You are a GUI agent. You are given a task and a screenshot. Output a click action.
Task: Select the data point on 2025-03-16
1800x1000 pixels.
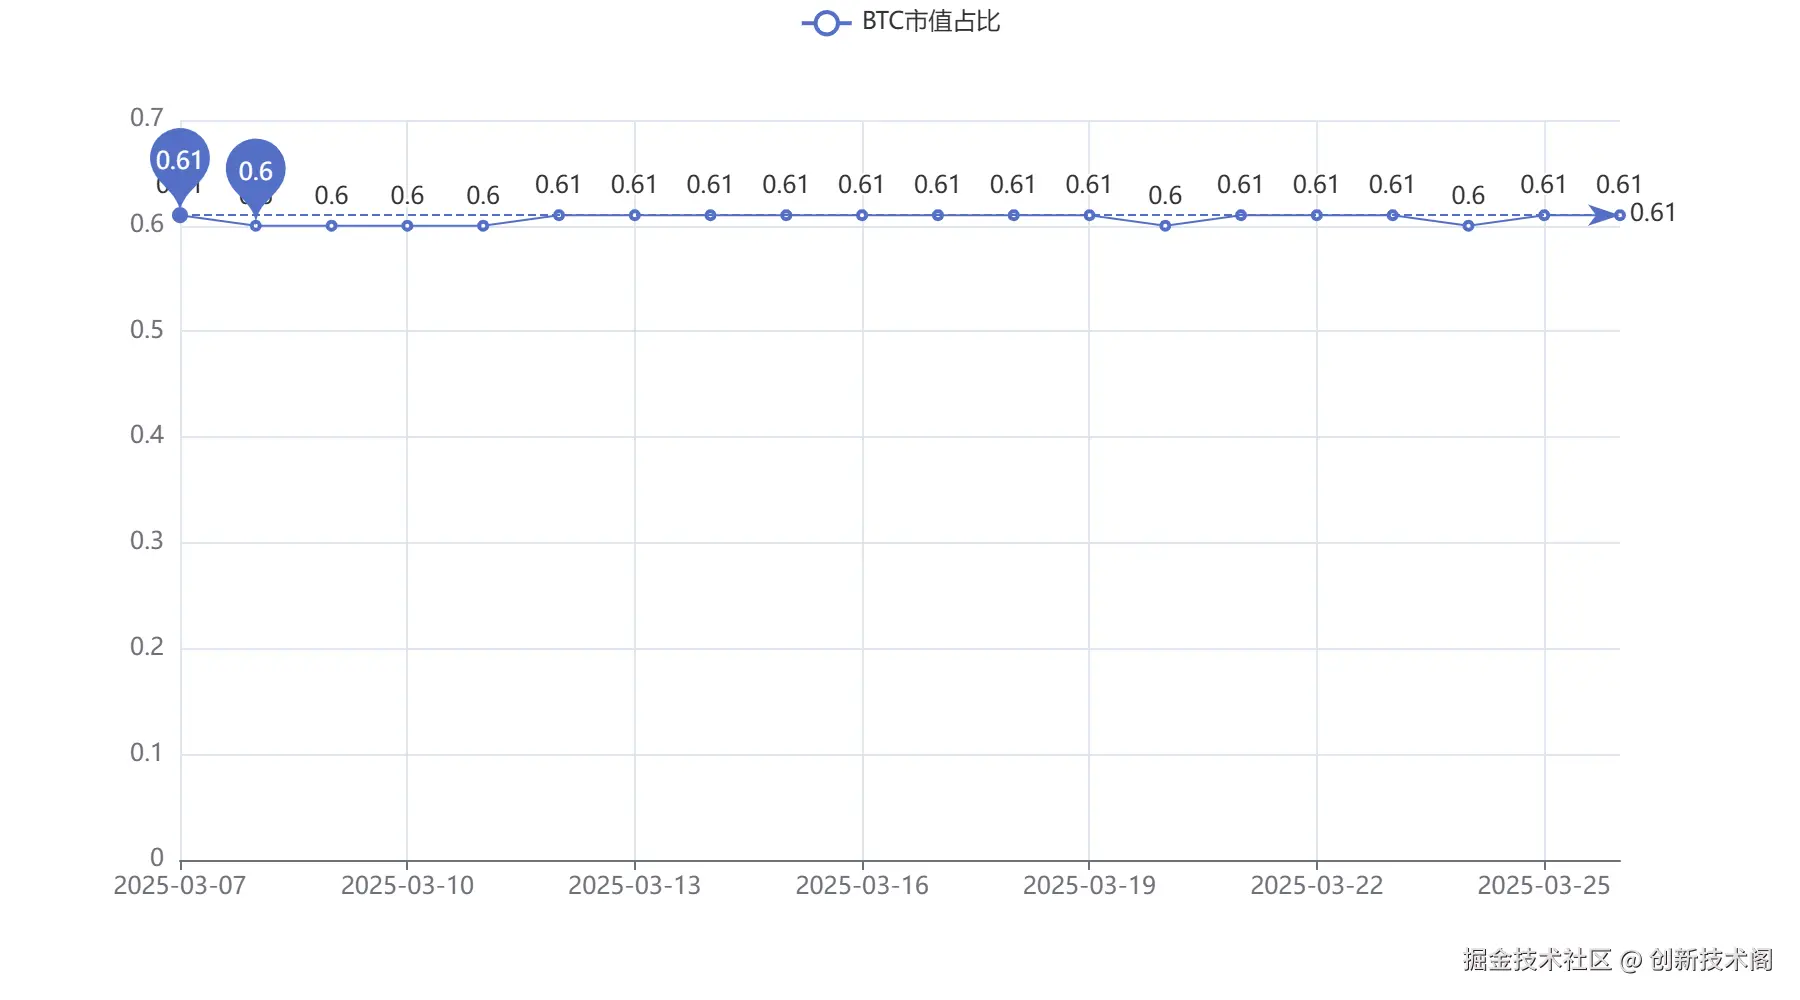(x=862, y=215)
